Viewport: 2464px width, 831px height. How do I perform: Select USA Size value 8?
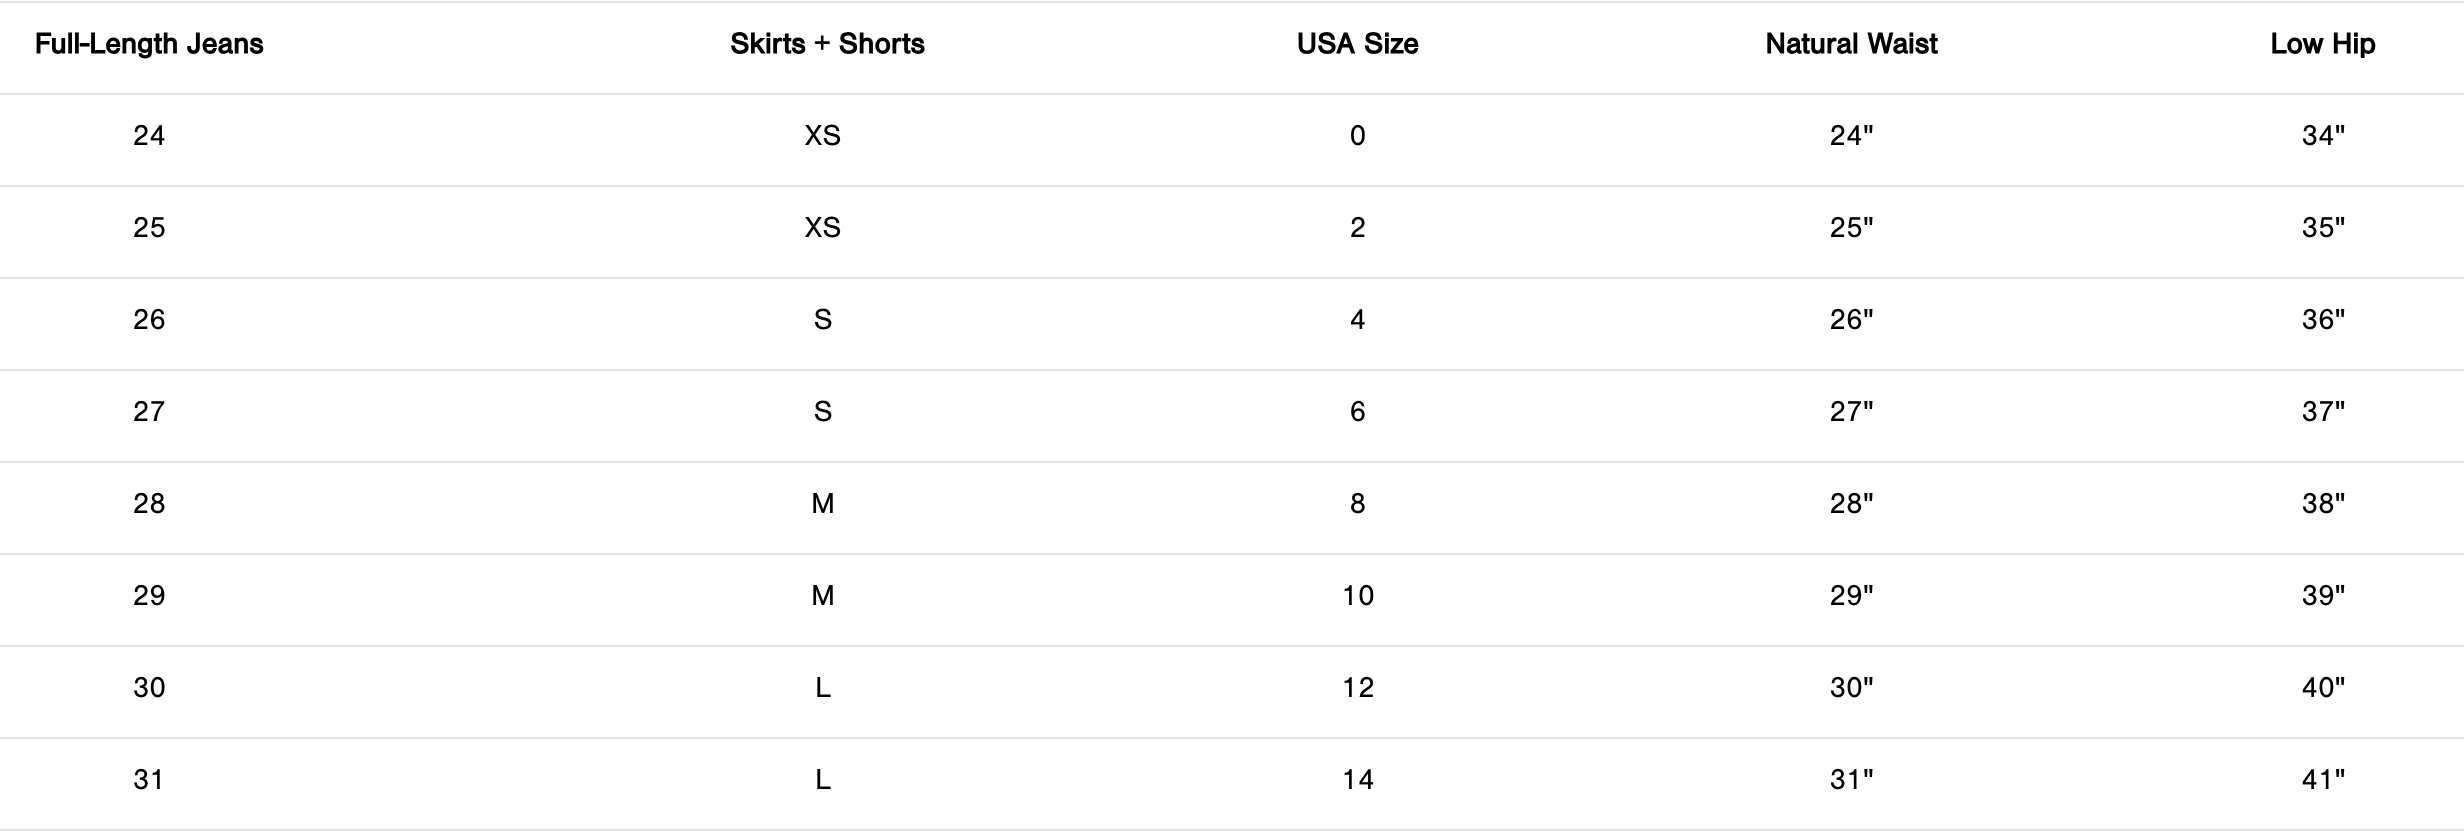pos(1357,504)
